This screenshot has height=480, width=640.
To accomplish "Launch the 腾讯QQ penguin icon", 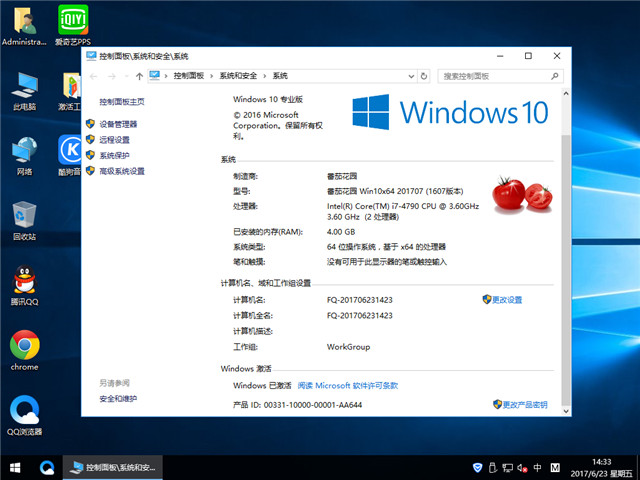I will click(24, 286).
